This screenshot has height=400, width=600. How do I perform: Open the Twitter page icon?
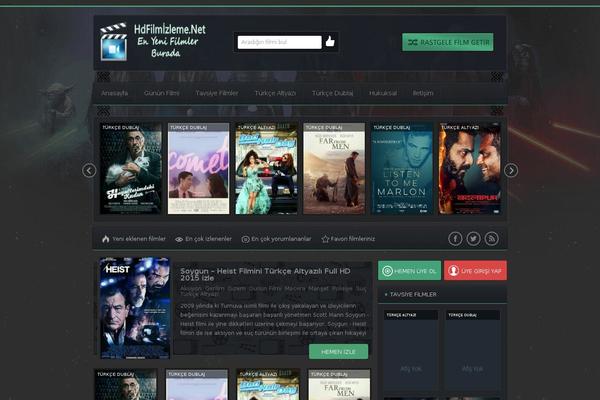pos(473,239)
